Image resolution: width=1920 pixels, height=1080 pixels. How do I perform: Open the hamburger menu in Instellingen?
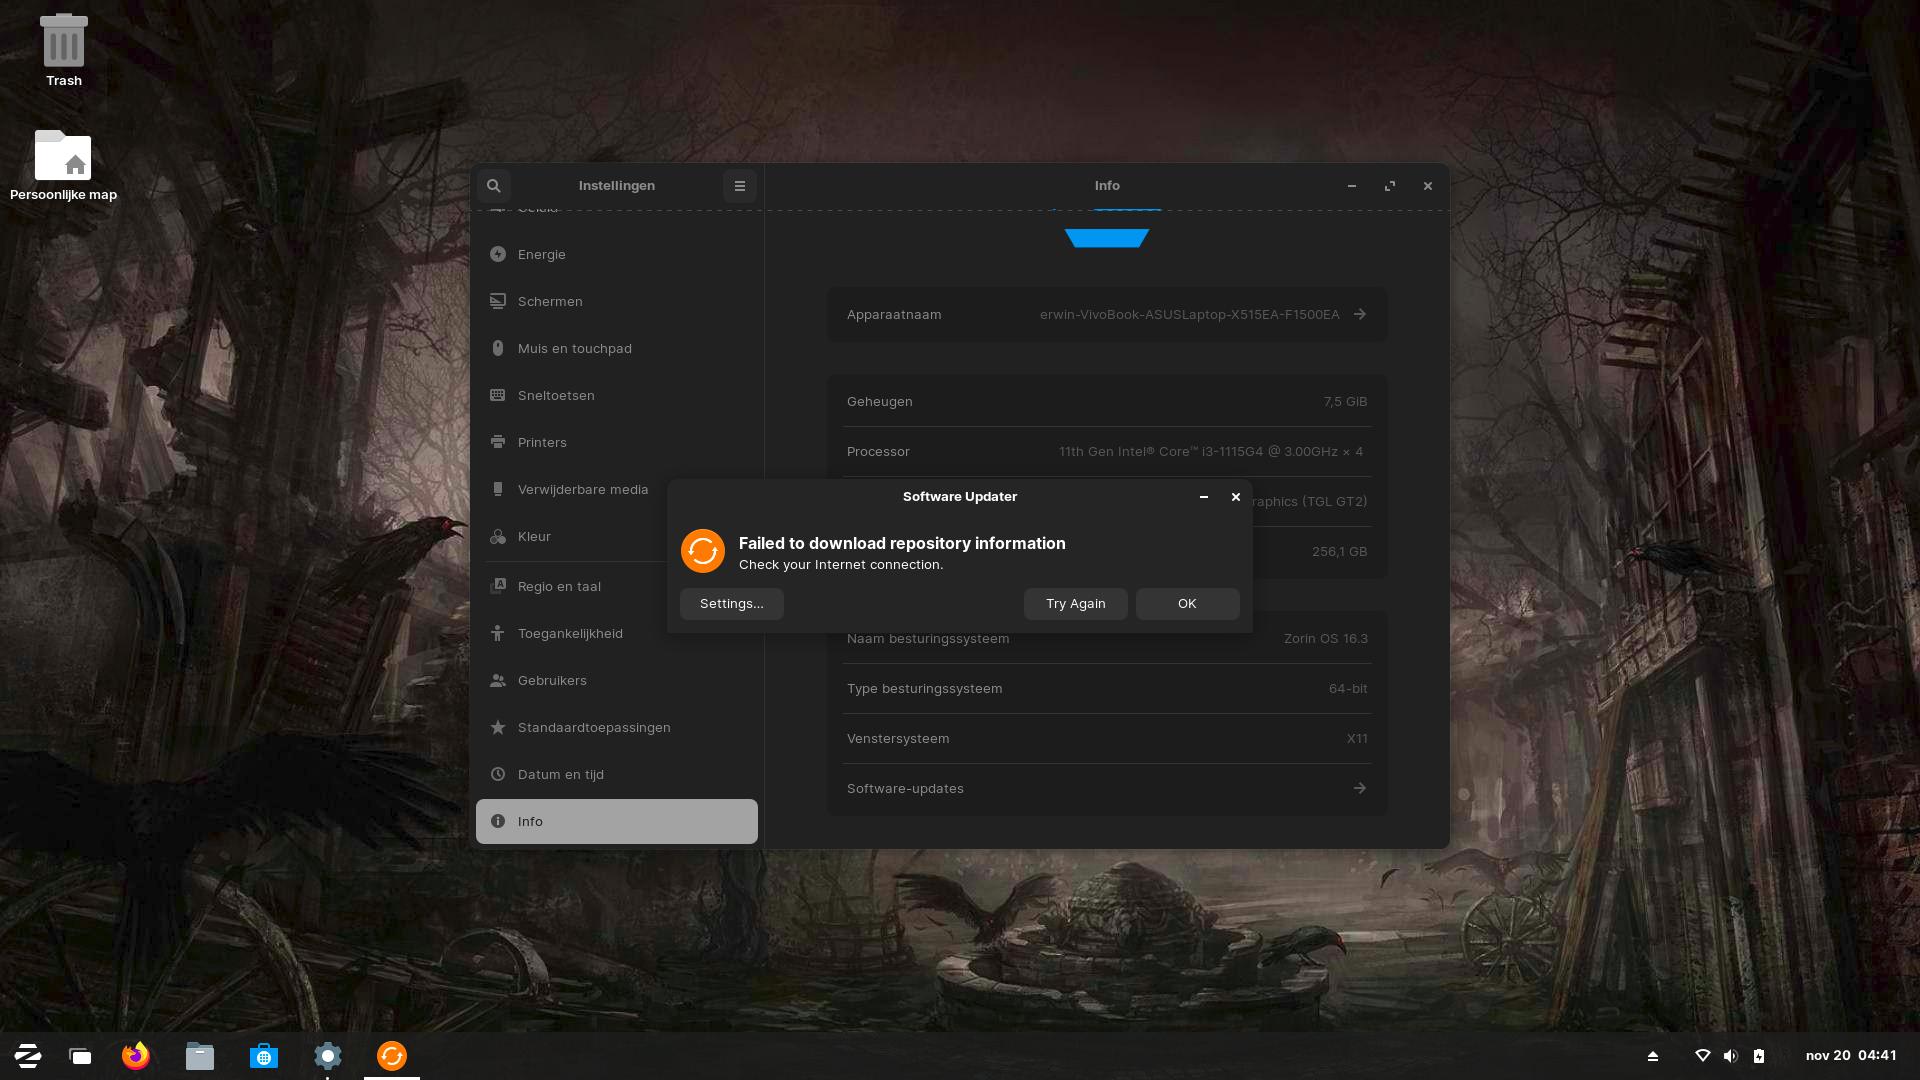(x=740, y=186)
